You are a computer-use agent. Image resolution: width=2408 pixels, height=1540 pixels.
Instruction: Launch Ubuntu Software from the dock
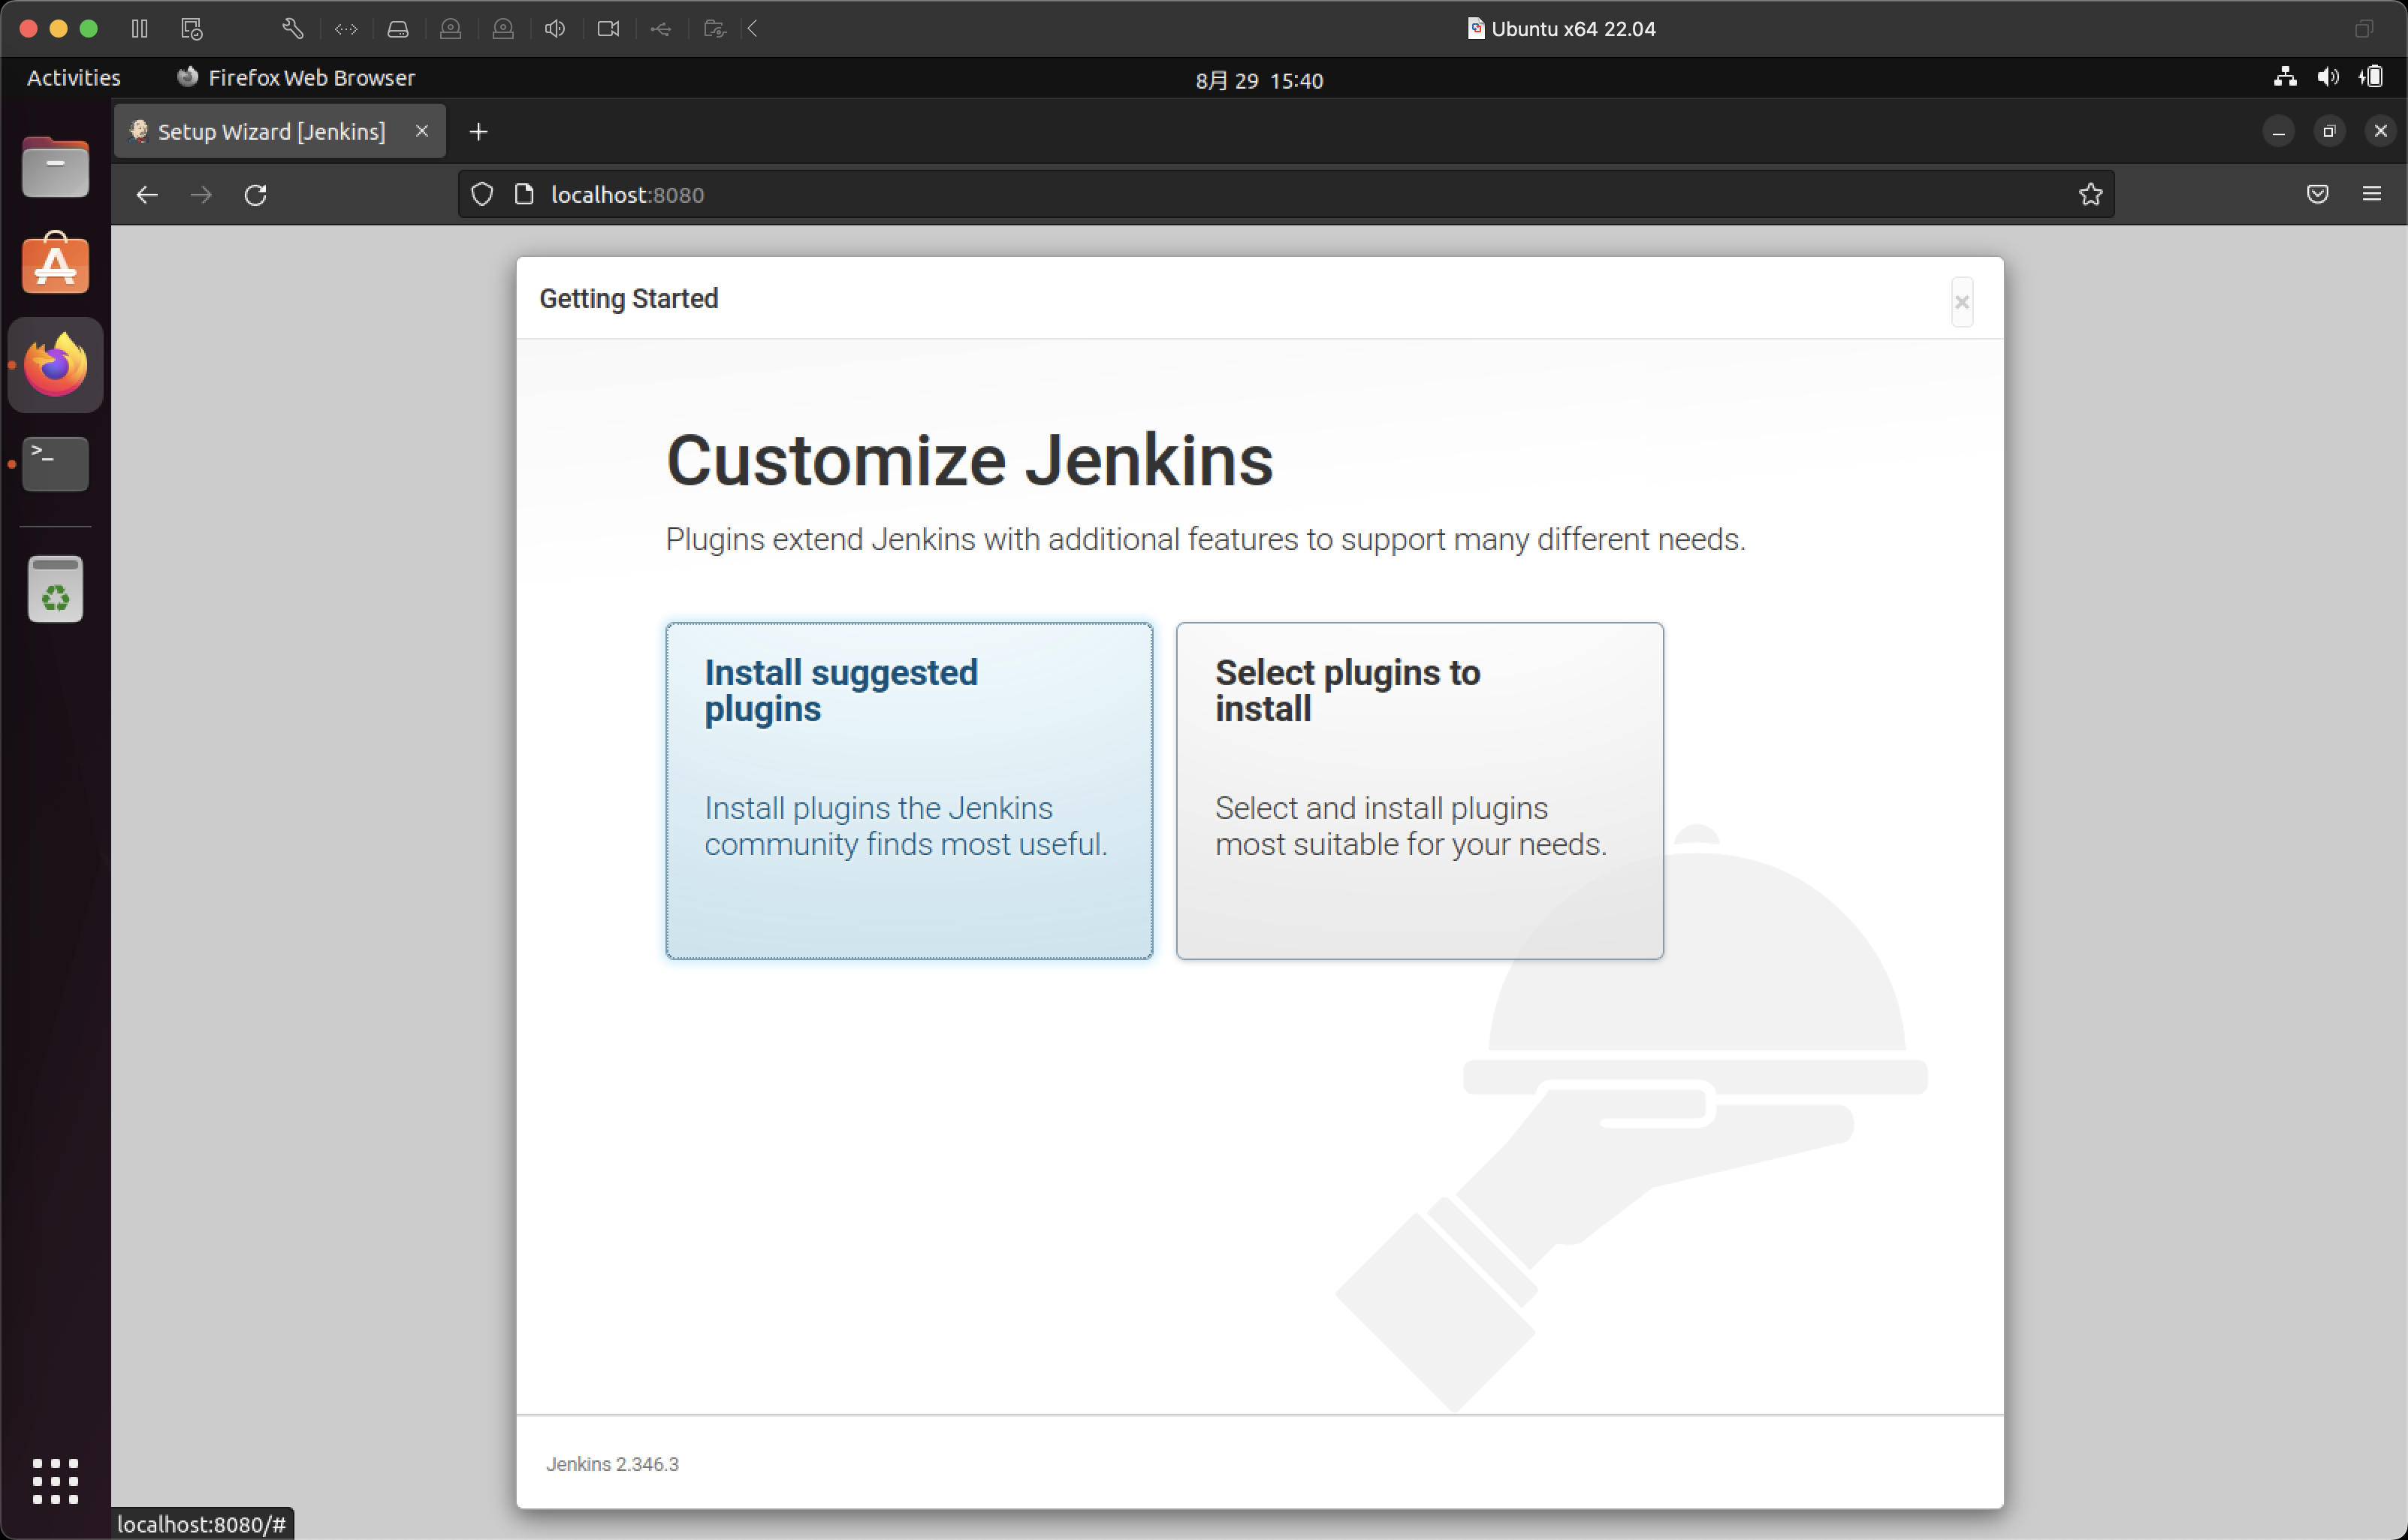pyautogui.click(x=55, y=264)
